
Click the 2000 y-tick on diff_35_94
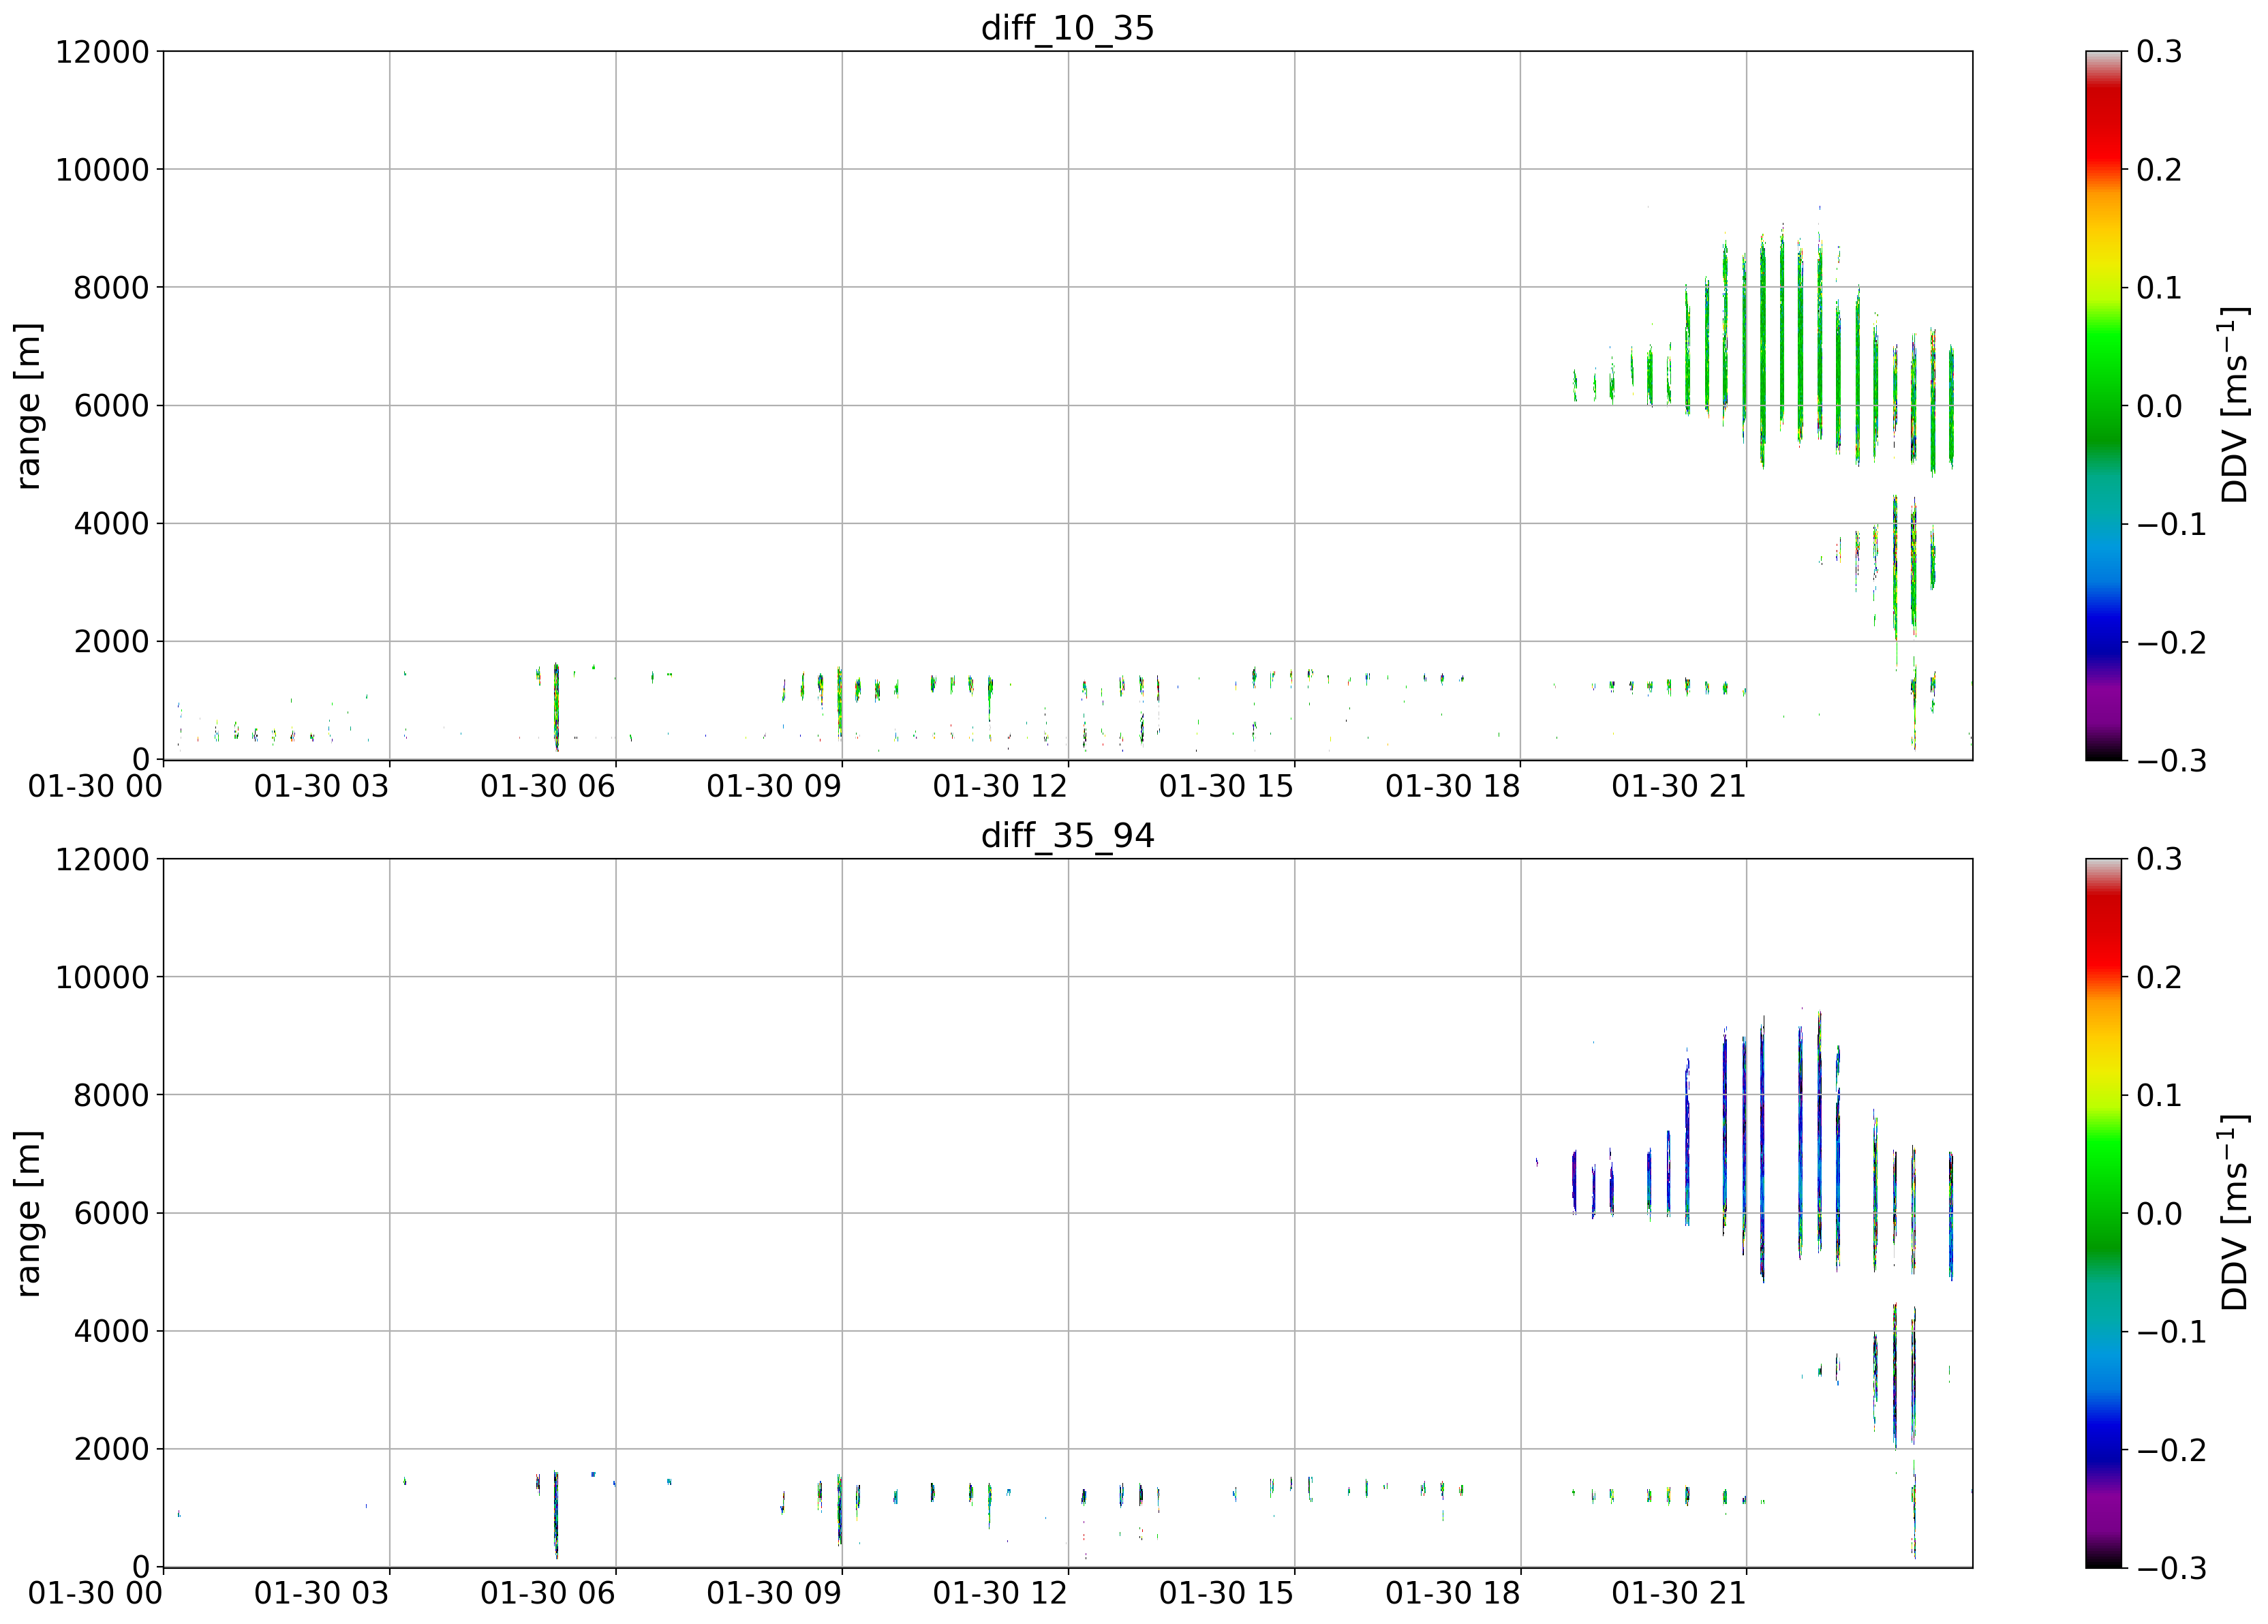111,1449
